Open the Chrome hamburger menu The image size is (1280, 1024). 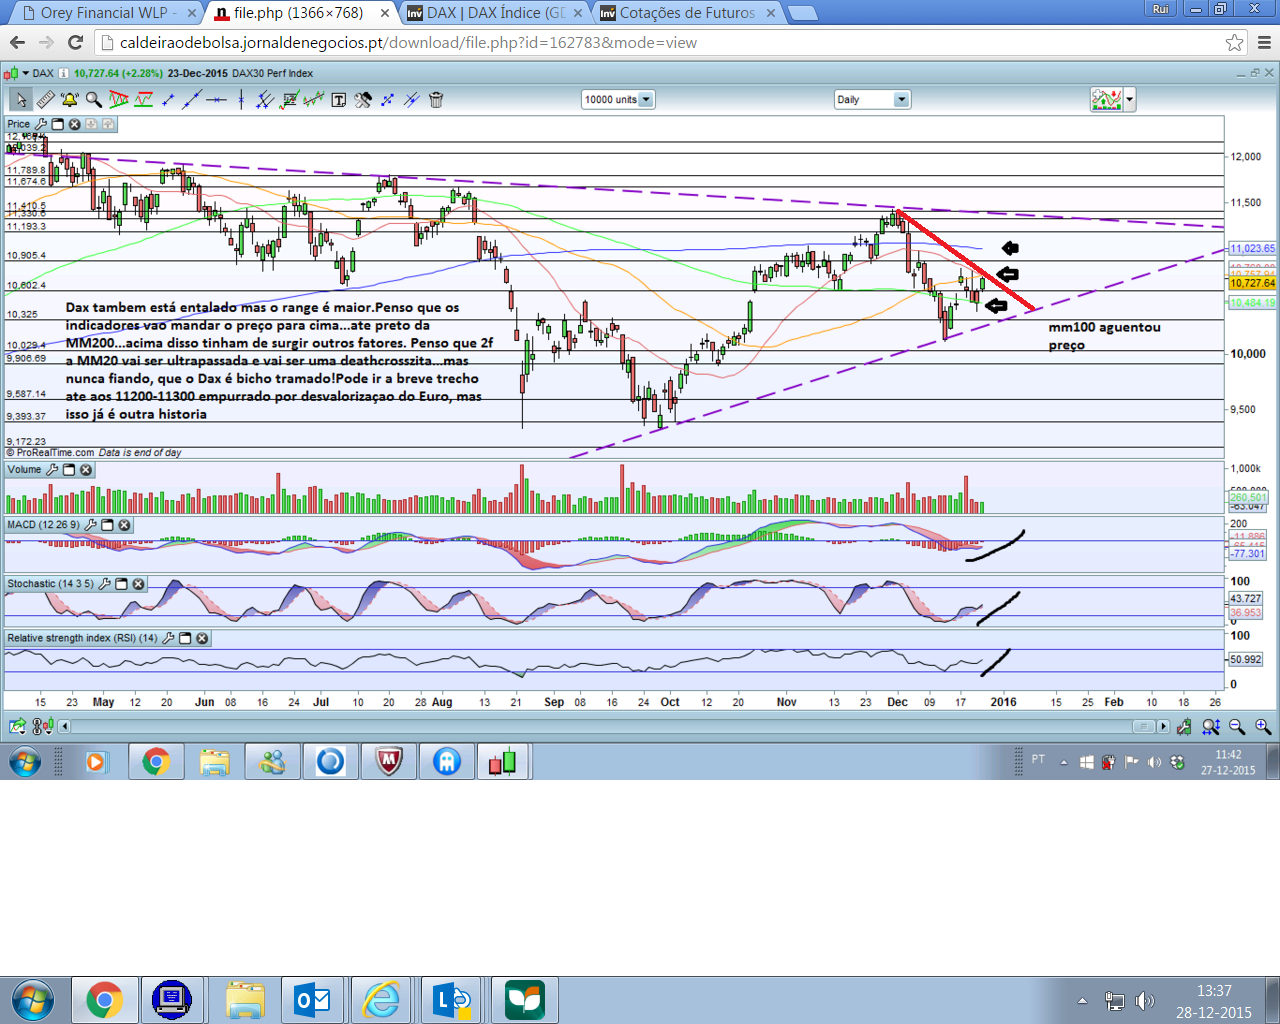click(1264, 43)
